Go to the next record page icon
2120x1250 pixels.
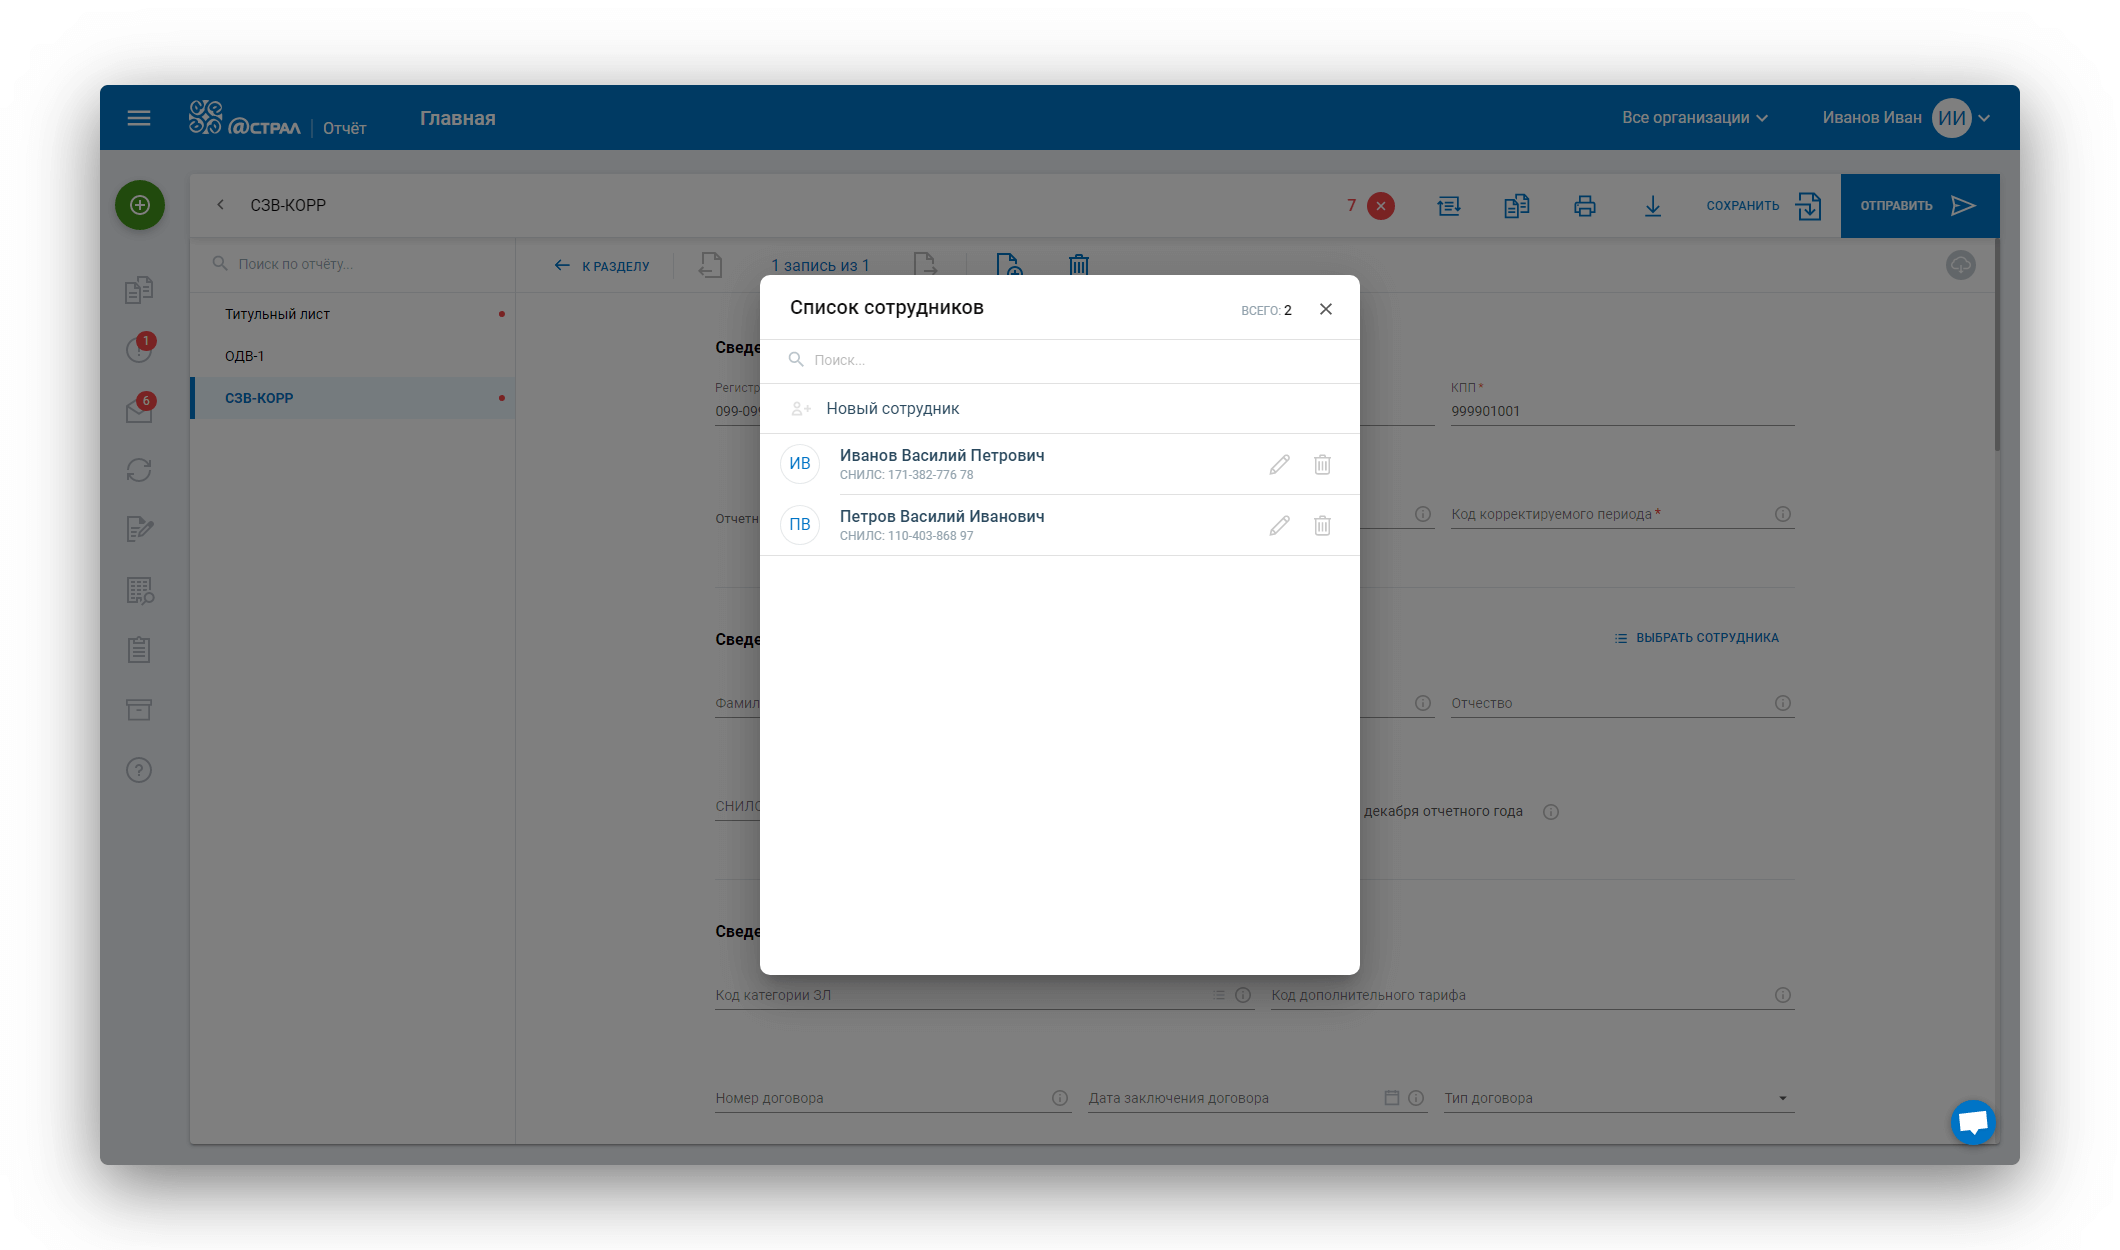point(926,265)
